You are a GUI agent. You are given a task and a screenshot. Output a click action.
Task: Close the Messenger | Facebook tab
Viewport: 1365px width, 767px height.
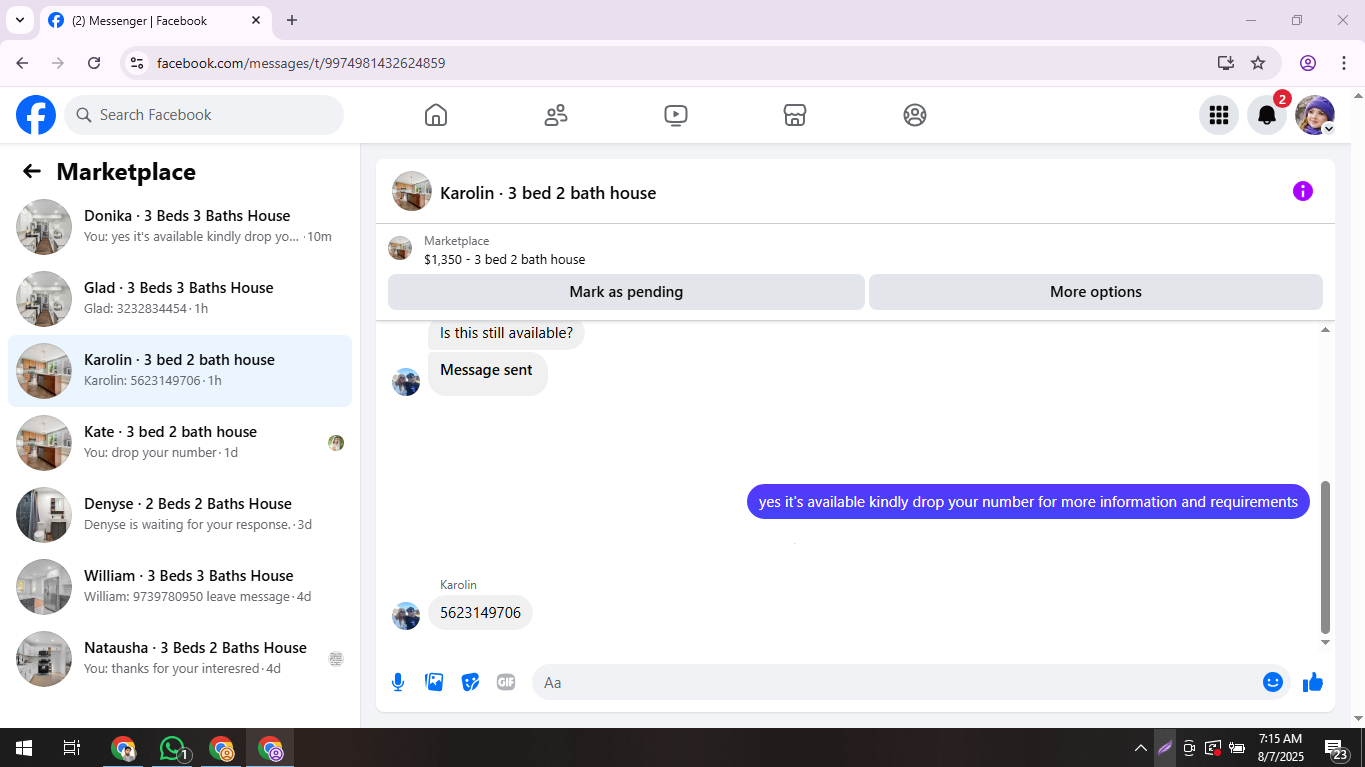tap(257, 20)
